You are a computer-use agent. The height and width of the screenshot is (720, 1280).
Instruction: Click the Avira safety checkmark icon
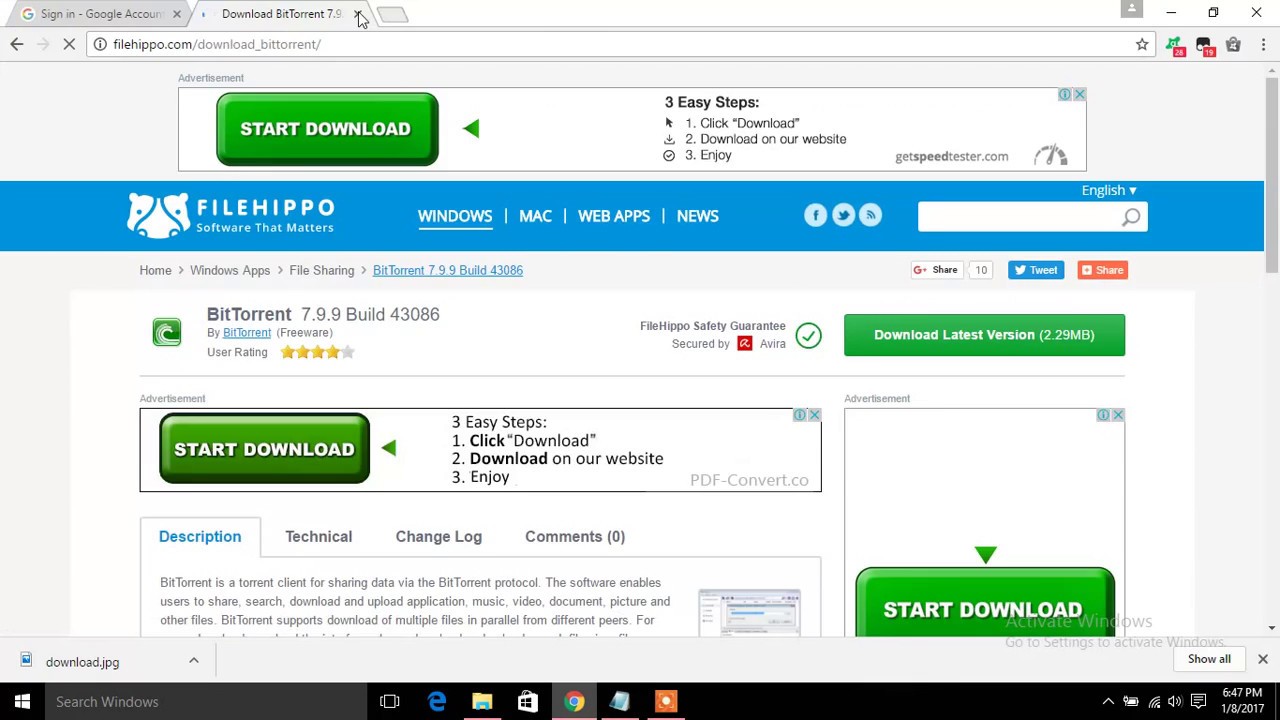[808, 336]
